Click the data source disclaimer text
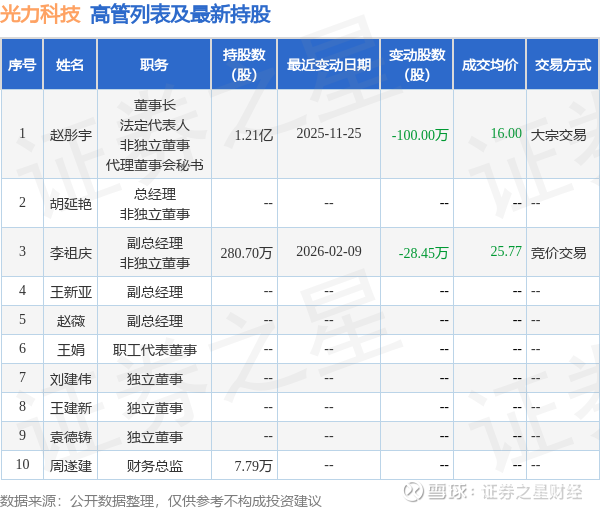Viewport: 600px width, 510px height. pyautogui.click(x=161, y=501)
